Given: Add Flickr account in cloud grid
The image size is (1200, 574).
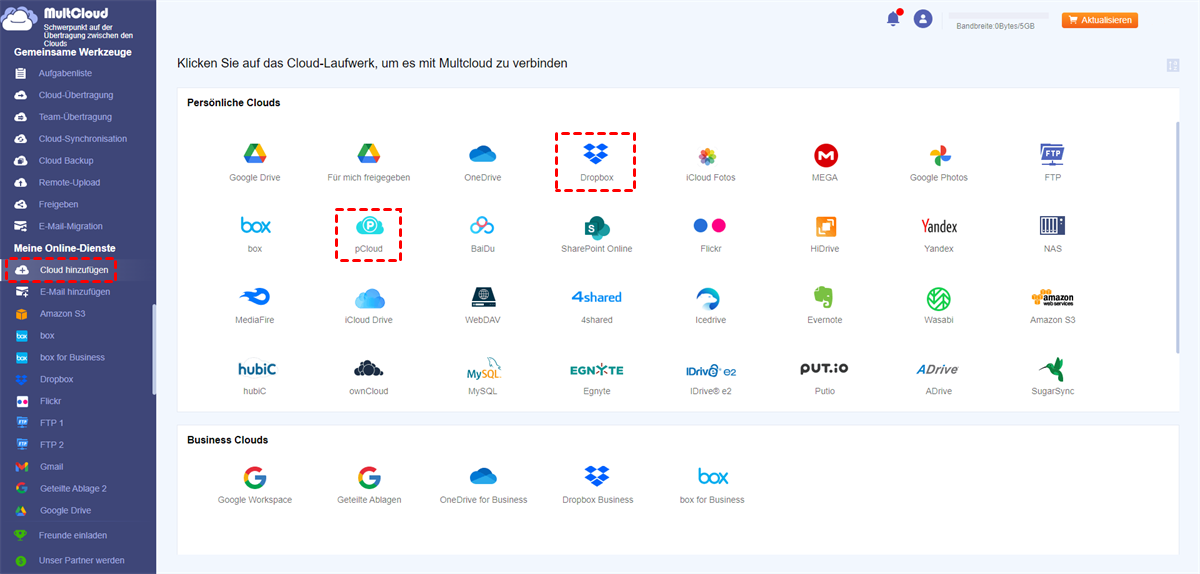Looking at the screenshot, I should click(x=711, y=235).
